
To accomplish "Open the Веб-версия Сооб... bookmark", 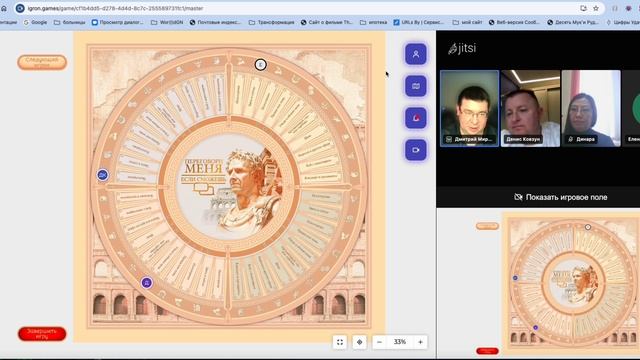I will pos(514,22).
